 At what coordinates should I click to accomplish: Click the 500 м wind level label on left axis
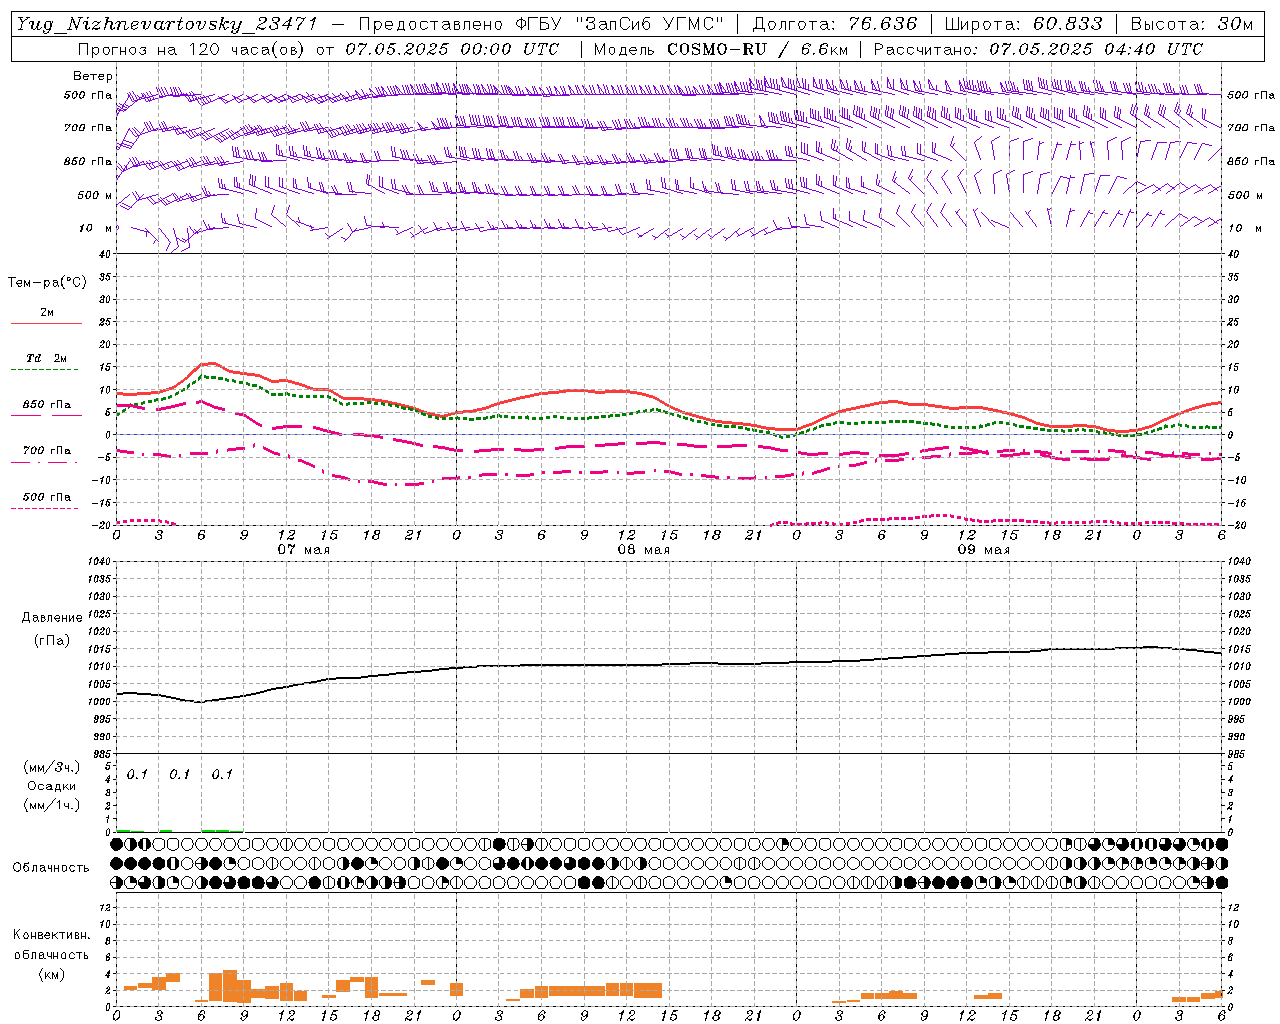coord(95,195)
